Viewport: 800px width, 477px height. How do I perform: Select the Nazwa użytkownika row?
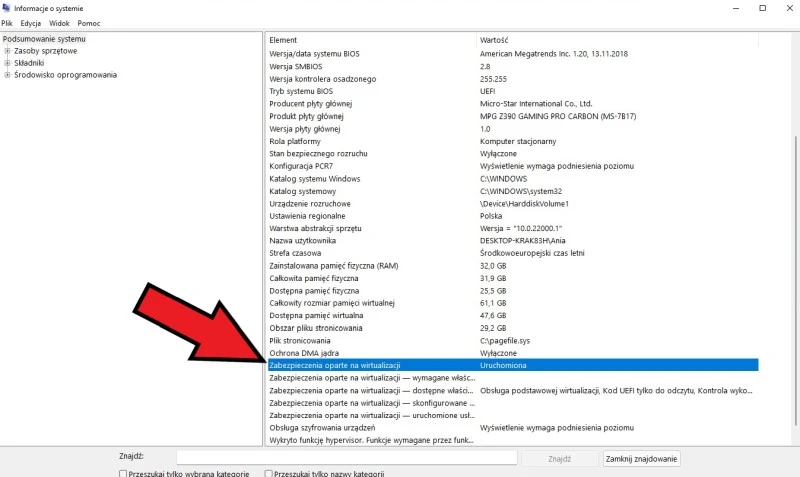512,241
